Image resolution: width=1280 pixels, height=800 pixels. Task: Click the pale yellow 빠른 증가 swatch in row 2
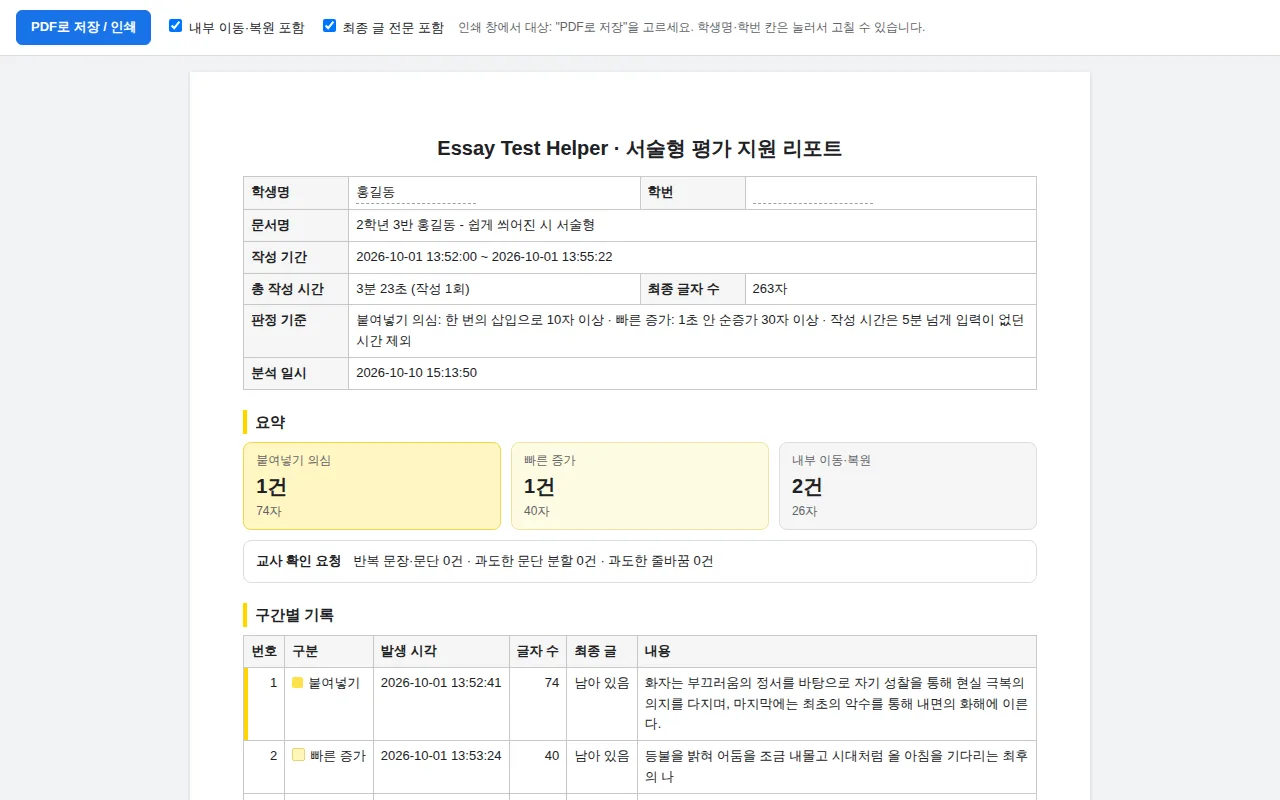click(x=298, y=755)
